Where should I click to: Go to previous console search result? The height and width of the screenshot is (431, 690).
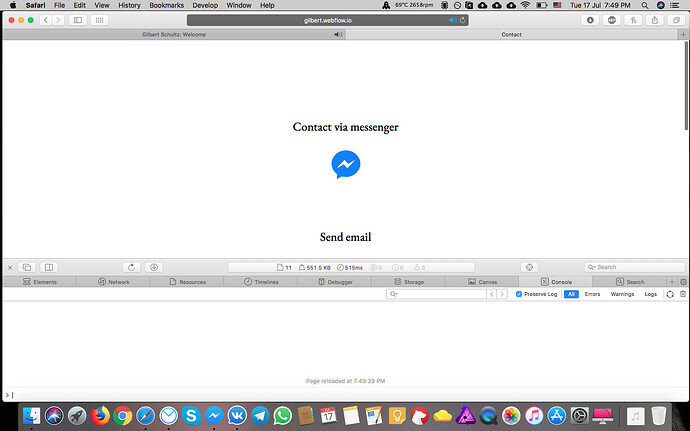[x=492, y=294]
